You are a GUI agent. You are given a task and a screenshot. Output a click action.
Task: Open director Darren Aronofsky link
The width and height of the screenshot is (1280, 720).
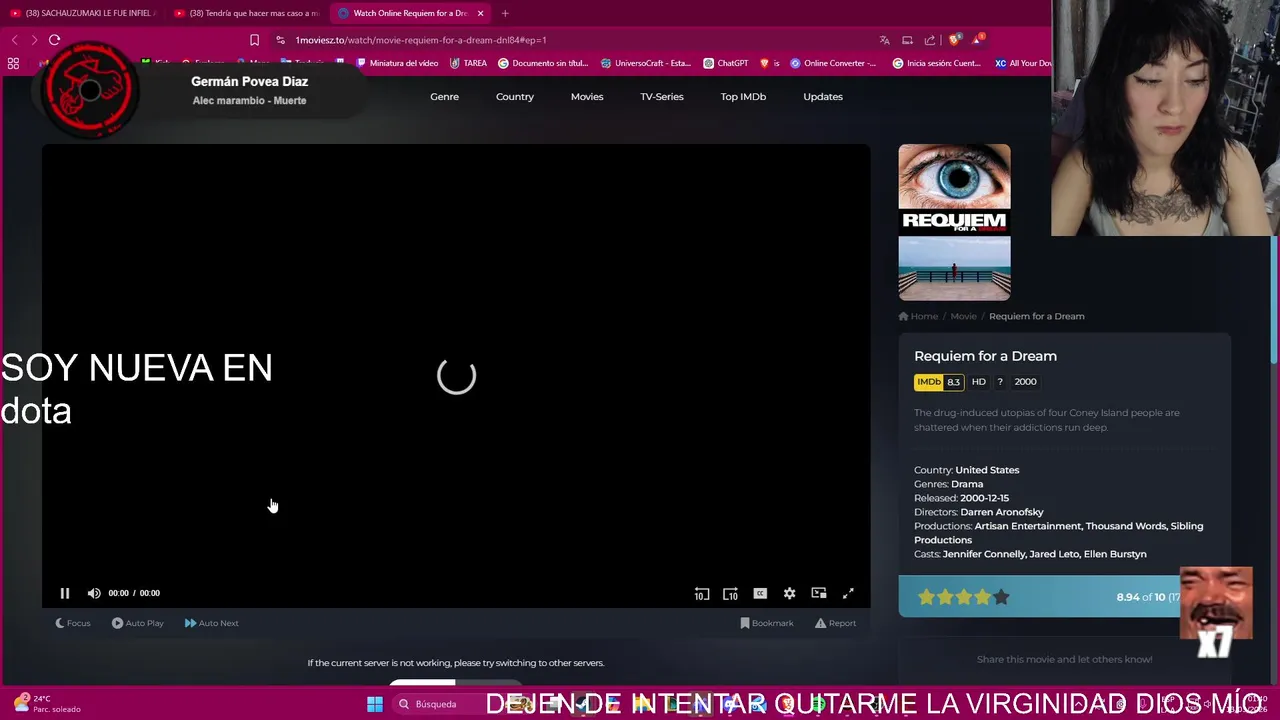click(1002, 512)
